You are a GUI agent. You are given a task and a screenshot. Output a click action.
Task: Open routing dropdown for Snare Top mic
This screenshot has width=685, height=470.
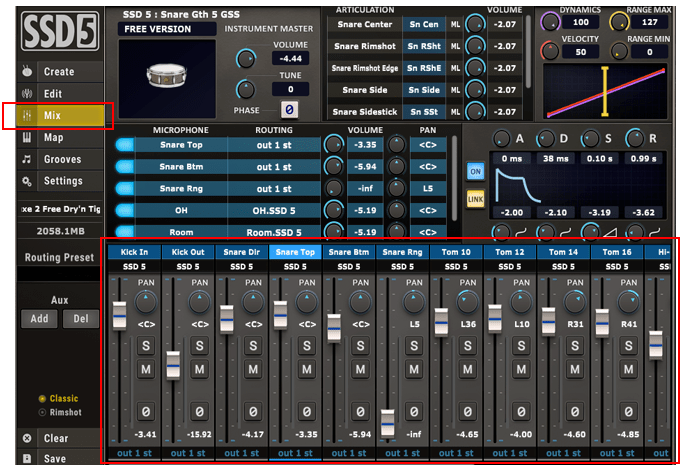coord(274,145)
